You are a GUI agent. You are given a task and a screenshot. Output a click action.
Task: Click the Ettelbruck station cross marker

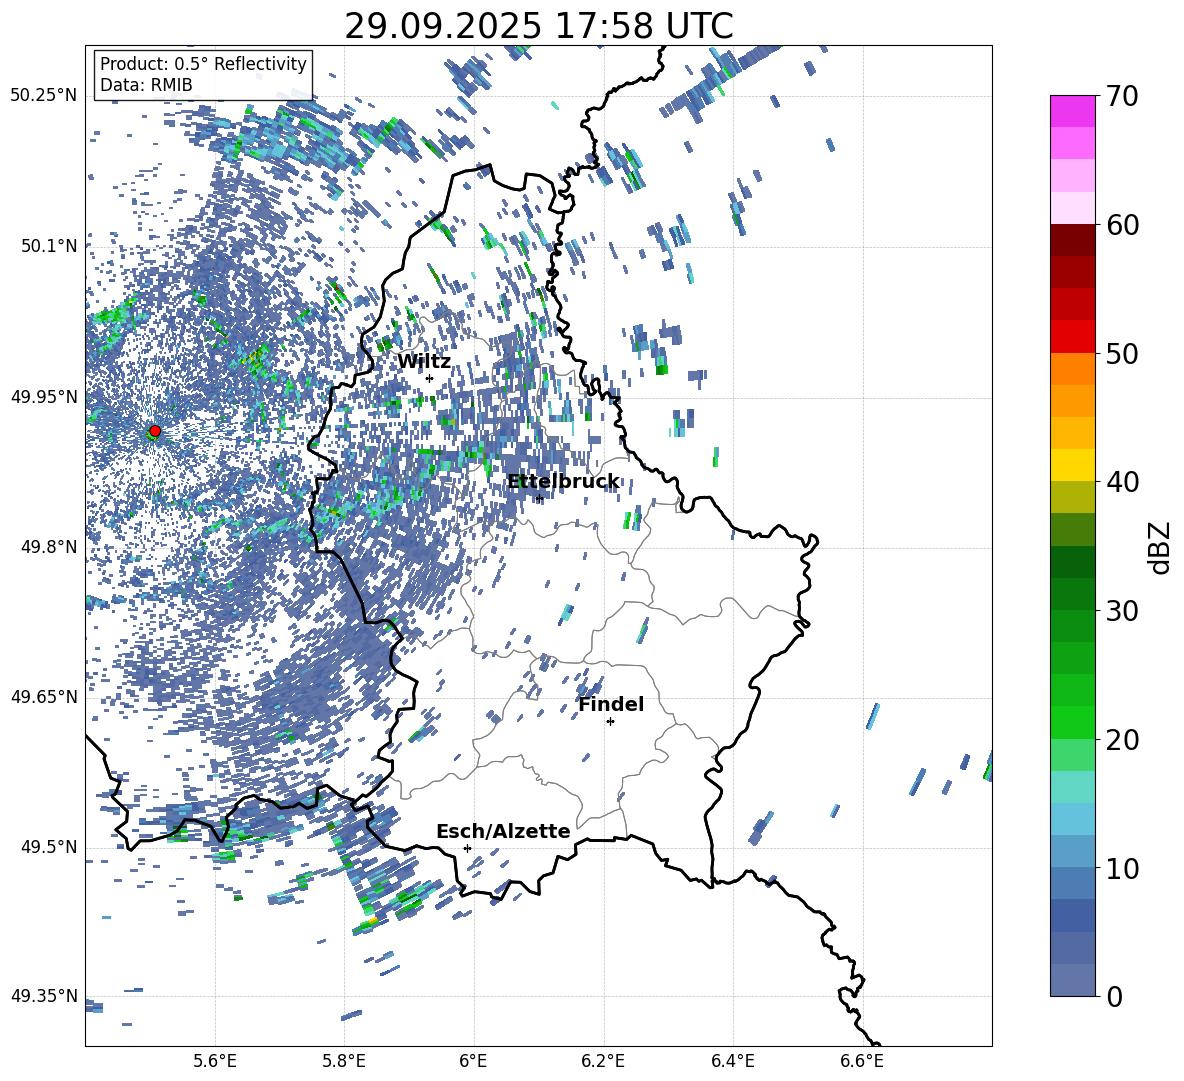539,498
